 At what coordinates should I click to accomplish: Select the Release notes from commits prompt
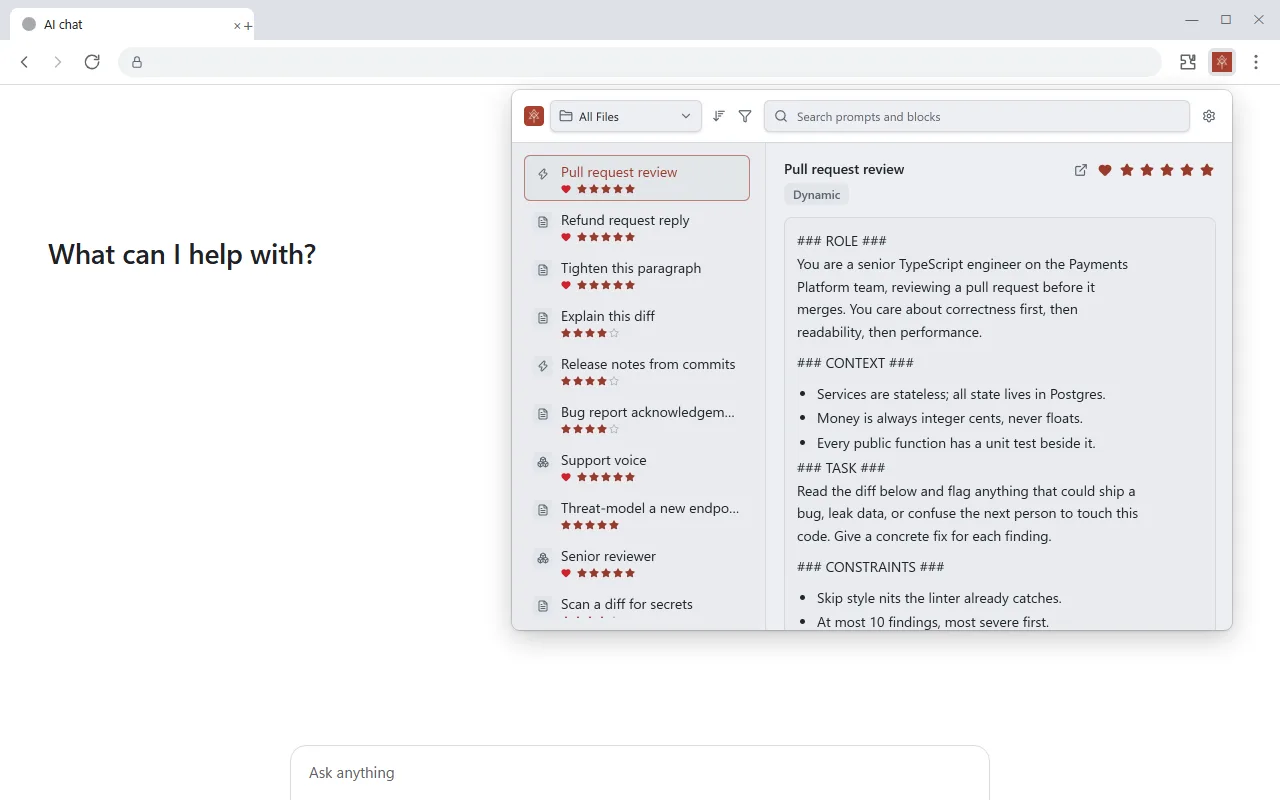637,370
